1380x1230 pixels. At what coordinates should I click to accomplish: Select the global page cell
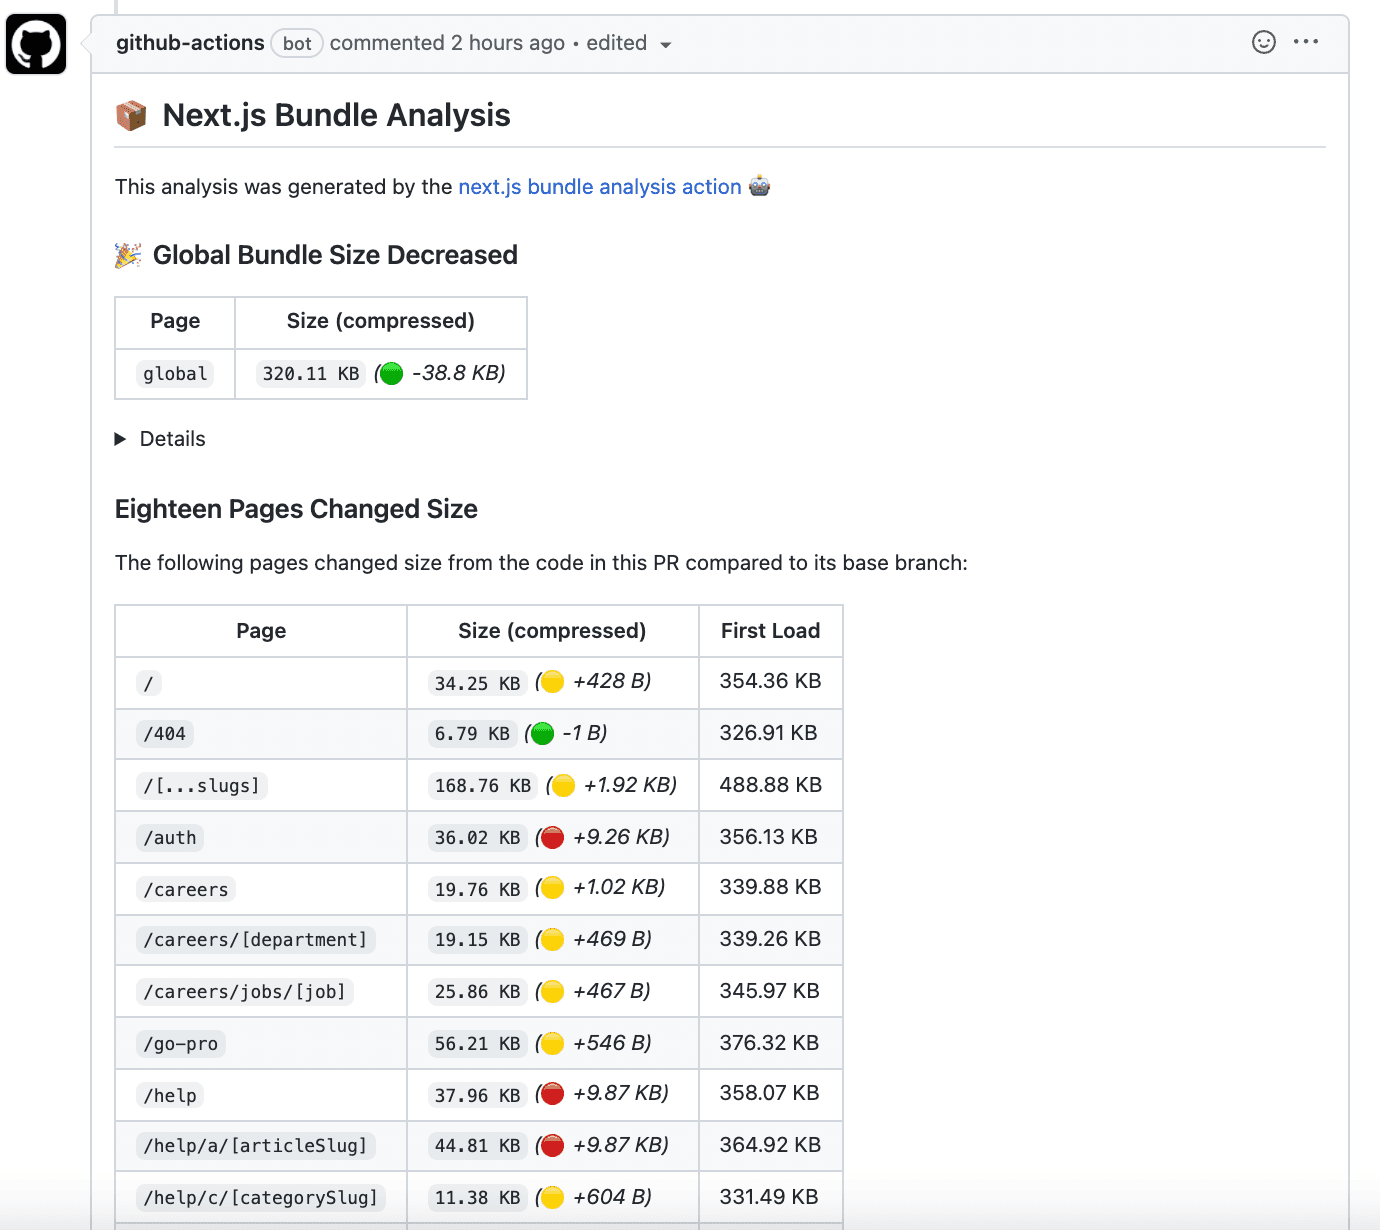[x=175, y=374]
